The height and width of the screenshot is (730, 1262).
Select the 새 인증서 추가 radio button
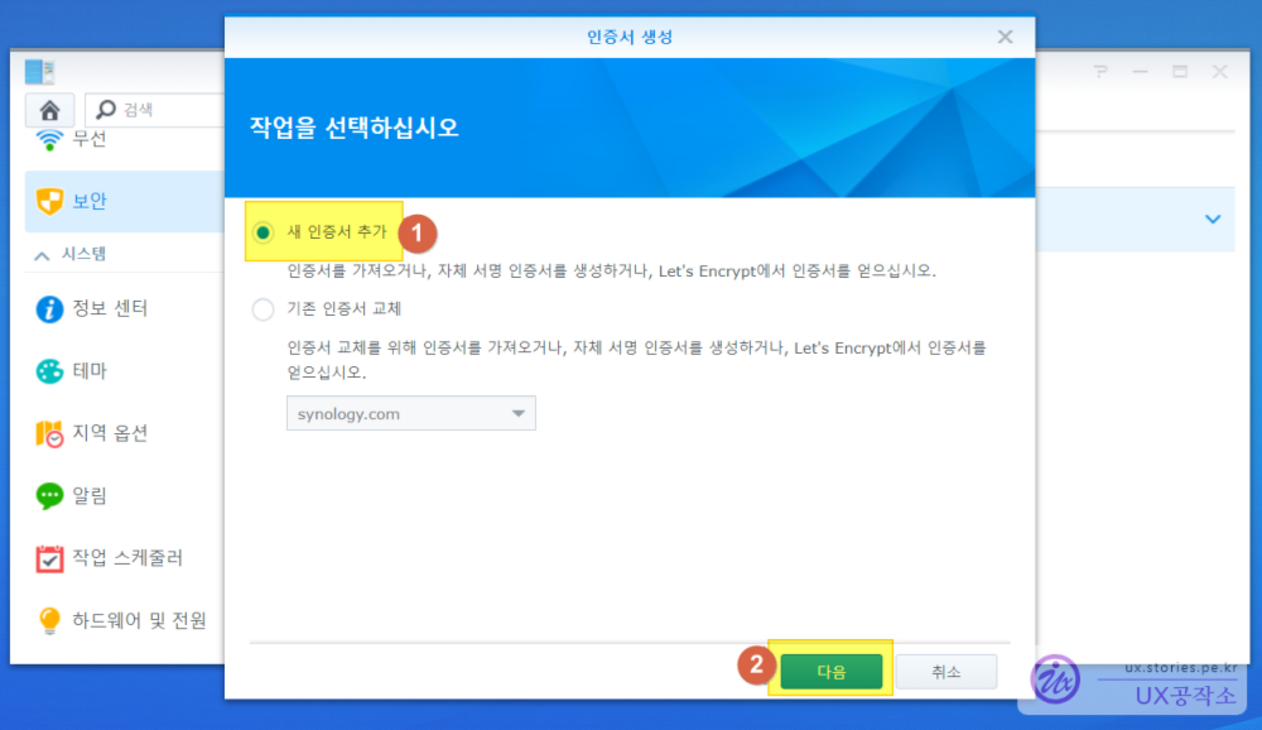click(x=263, y=233)
